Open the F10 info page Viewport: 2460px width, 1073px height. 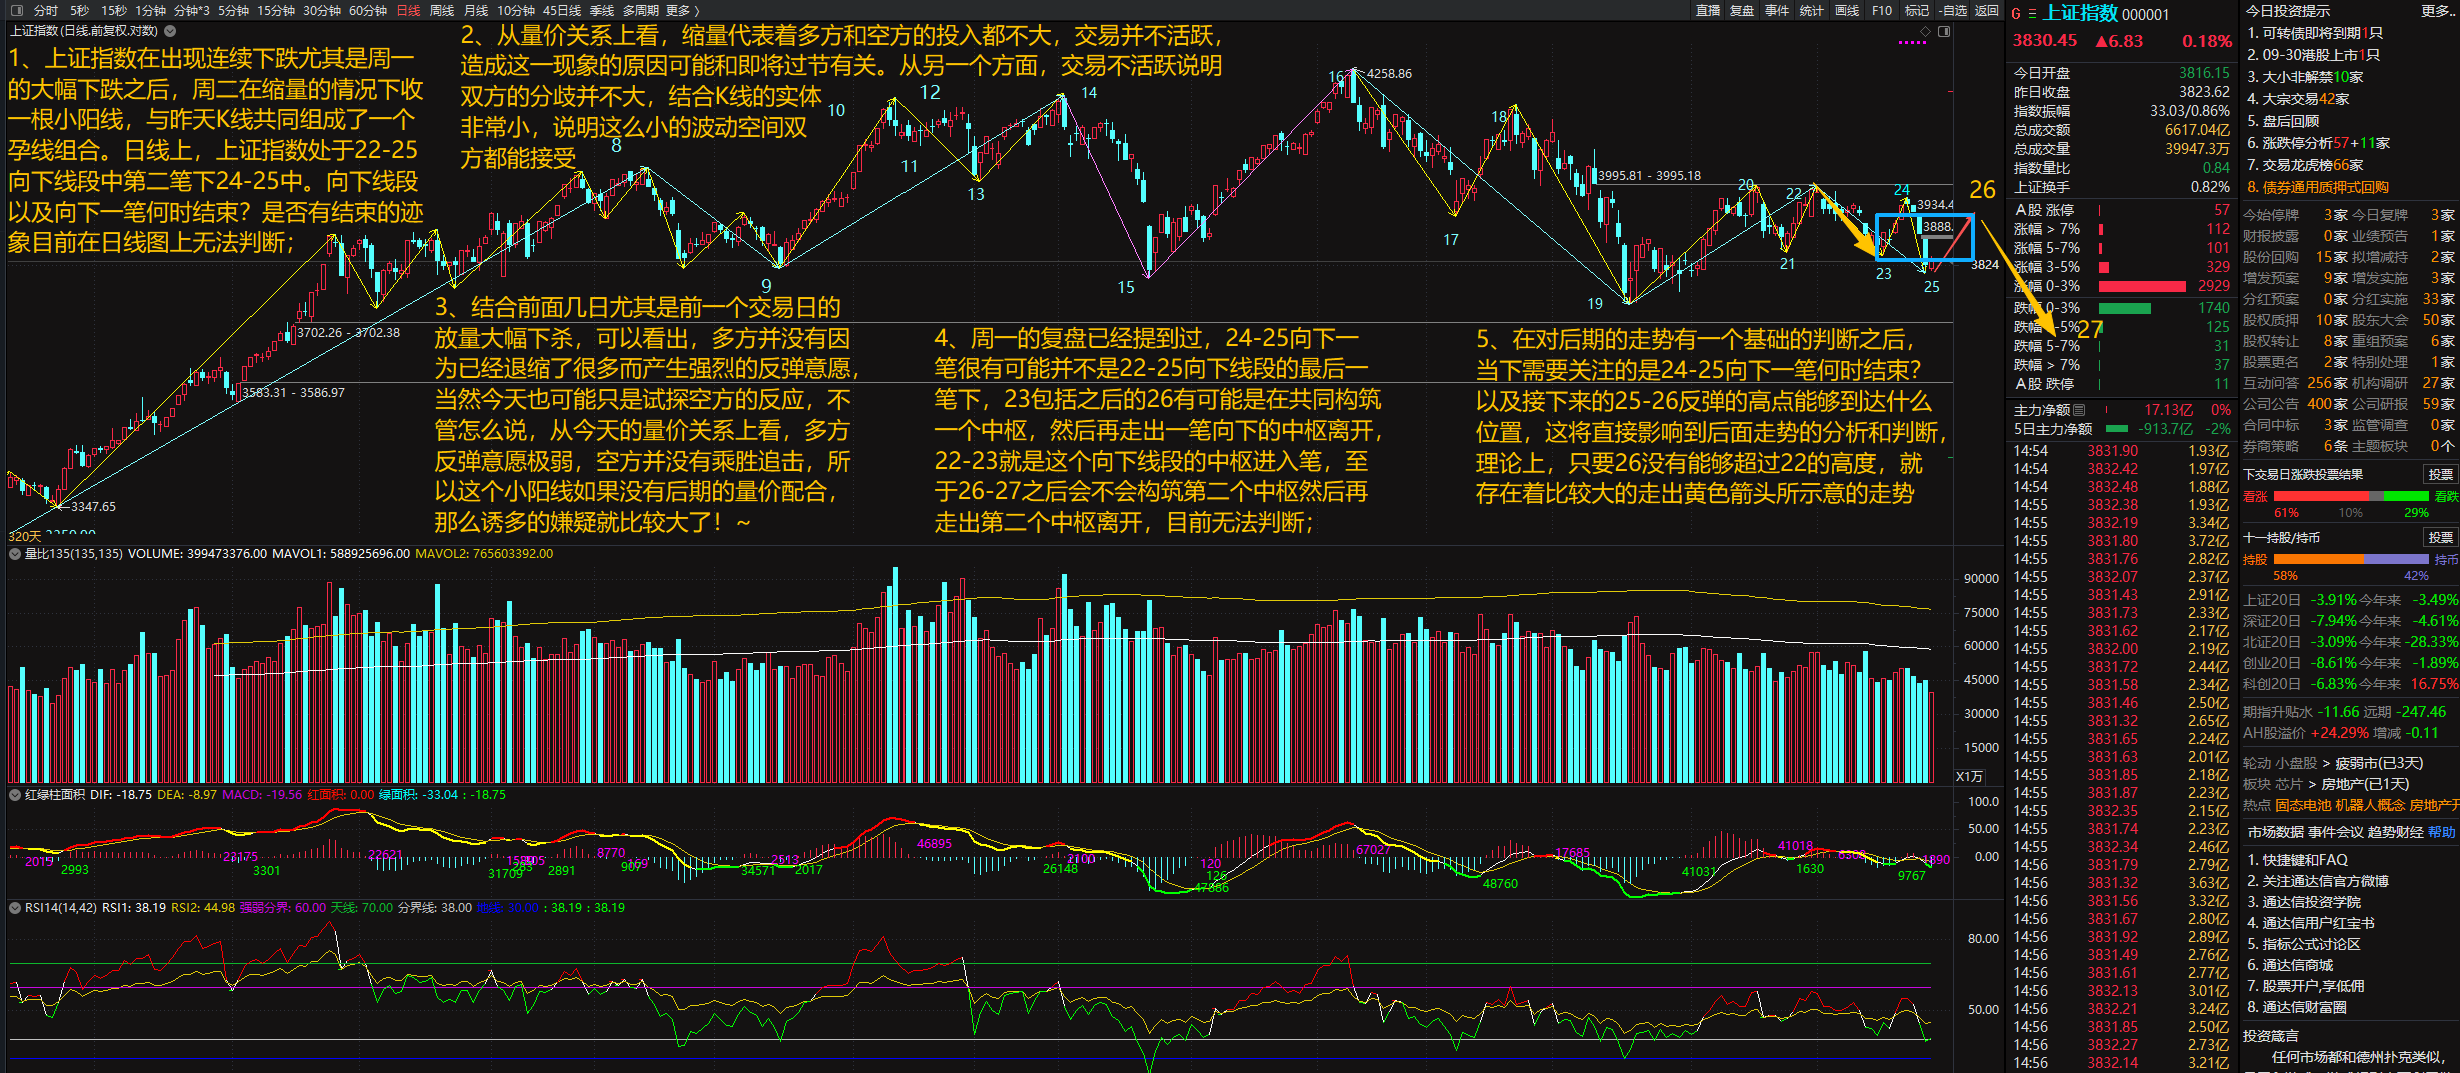(x=1882, y=10)
